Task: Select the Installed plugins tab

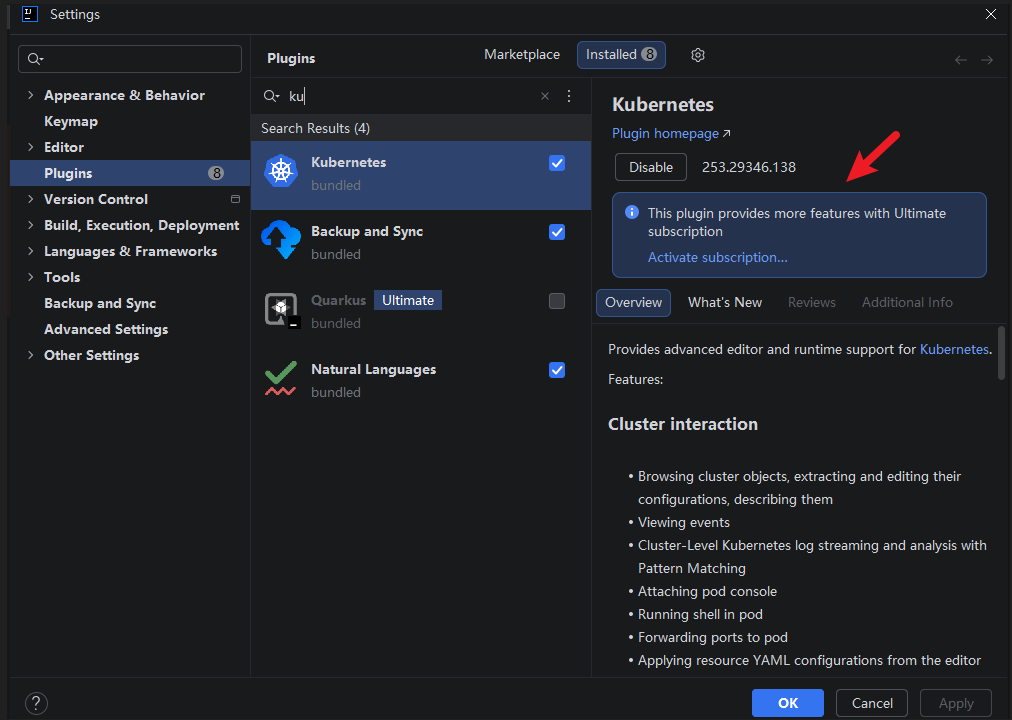Action: pyautogui.click(x=621, y=55)
